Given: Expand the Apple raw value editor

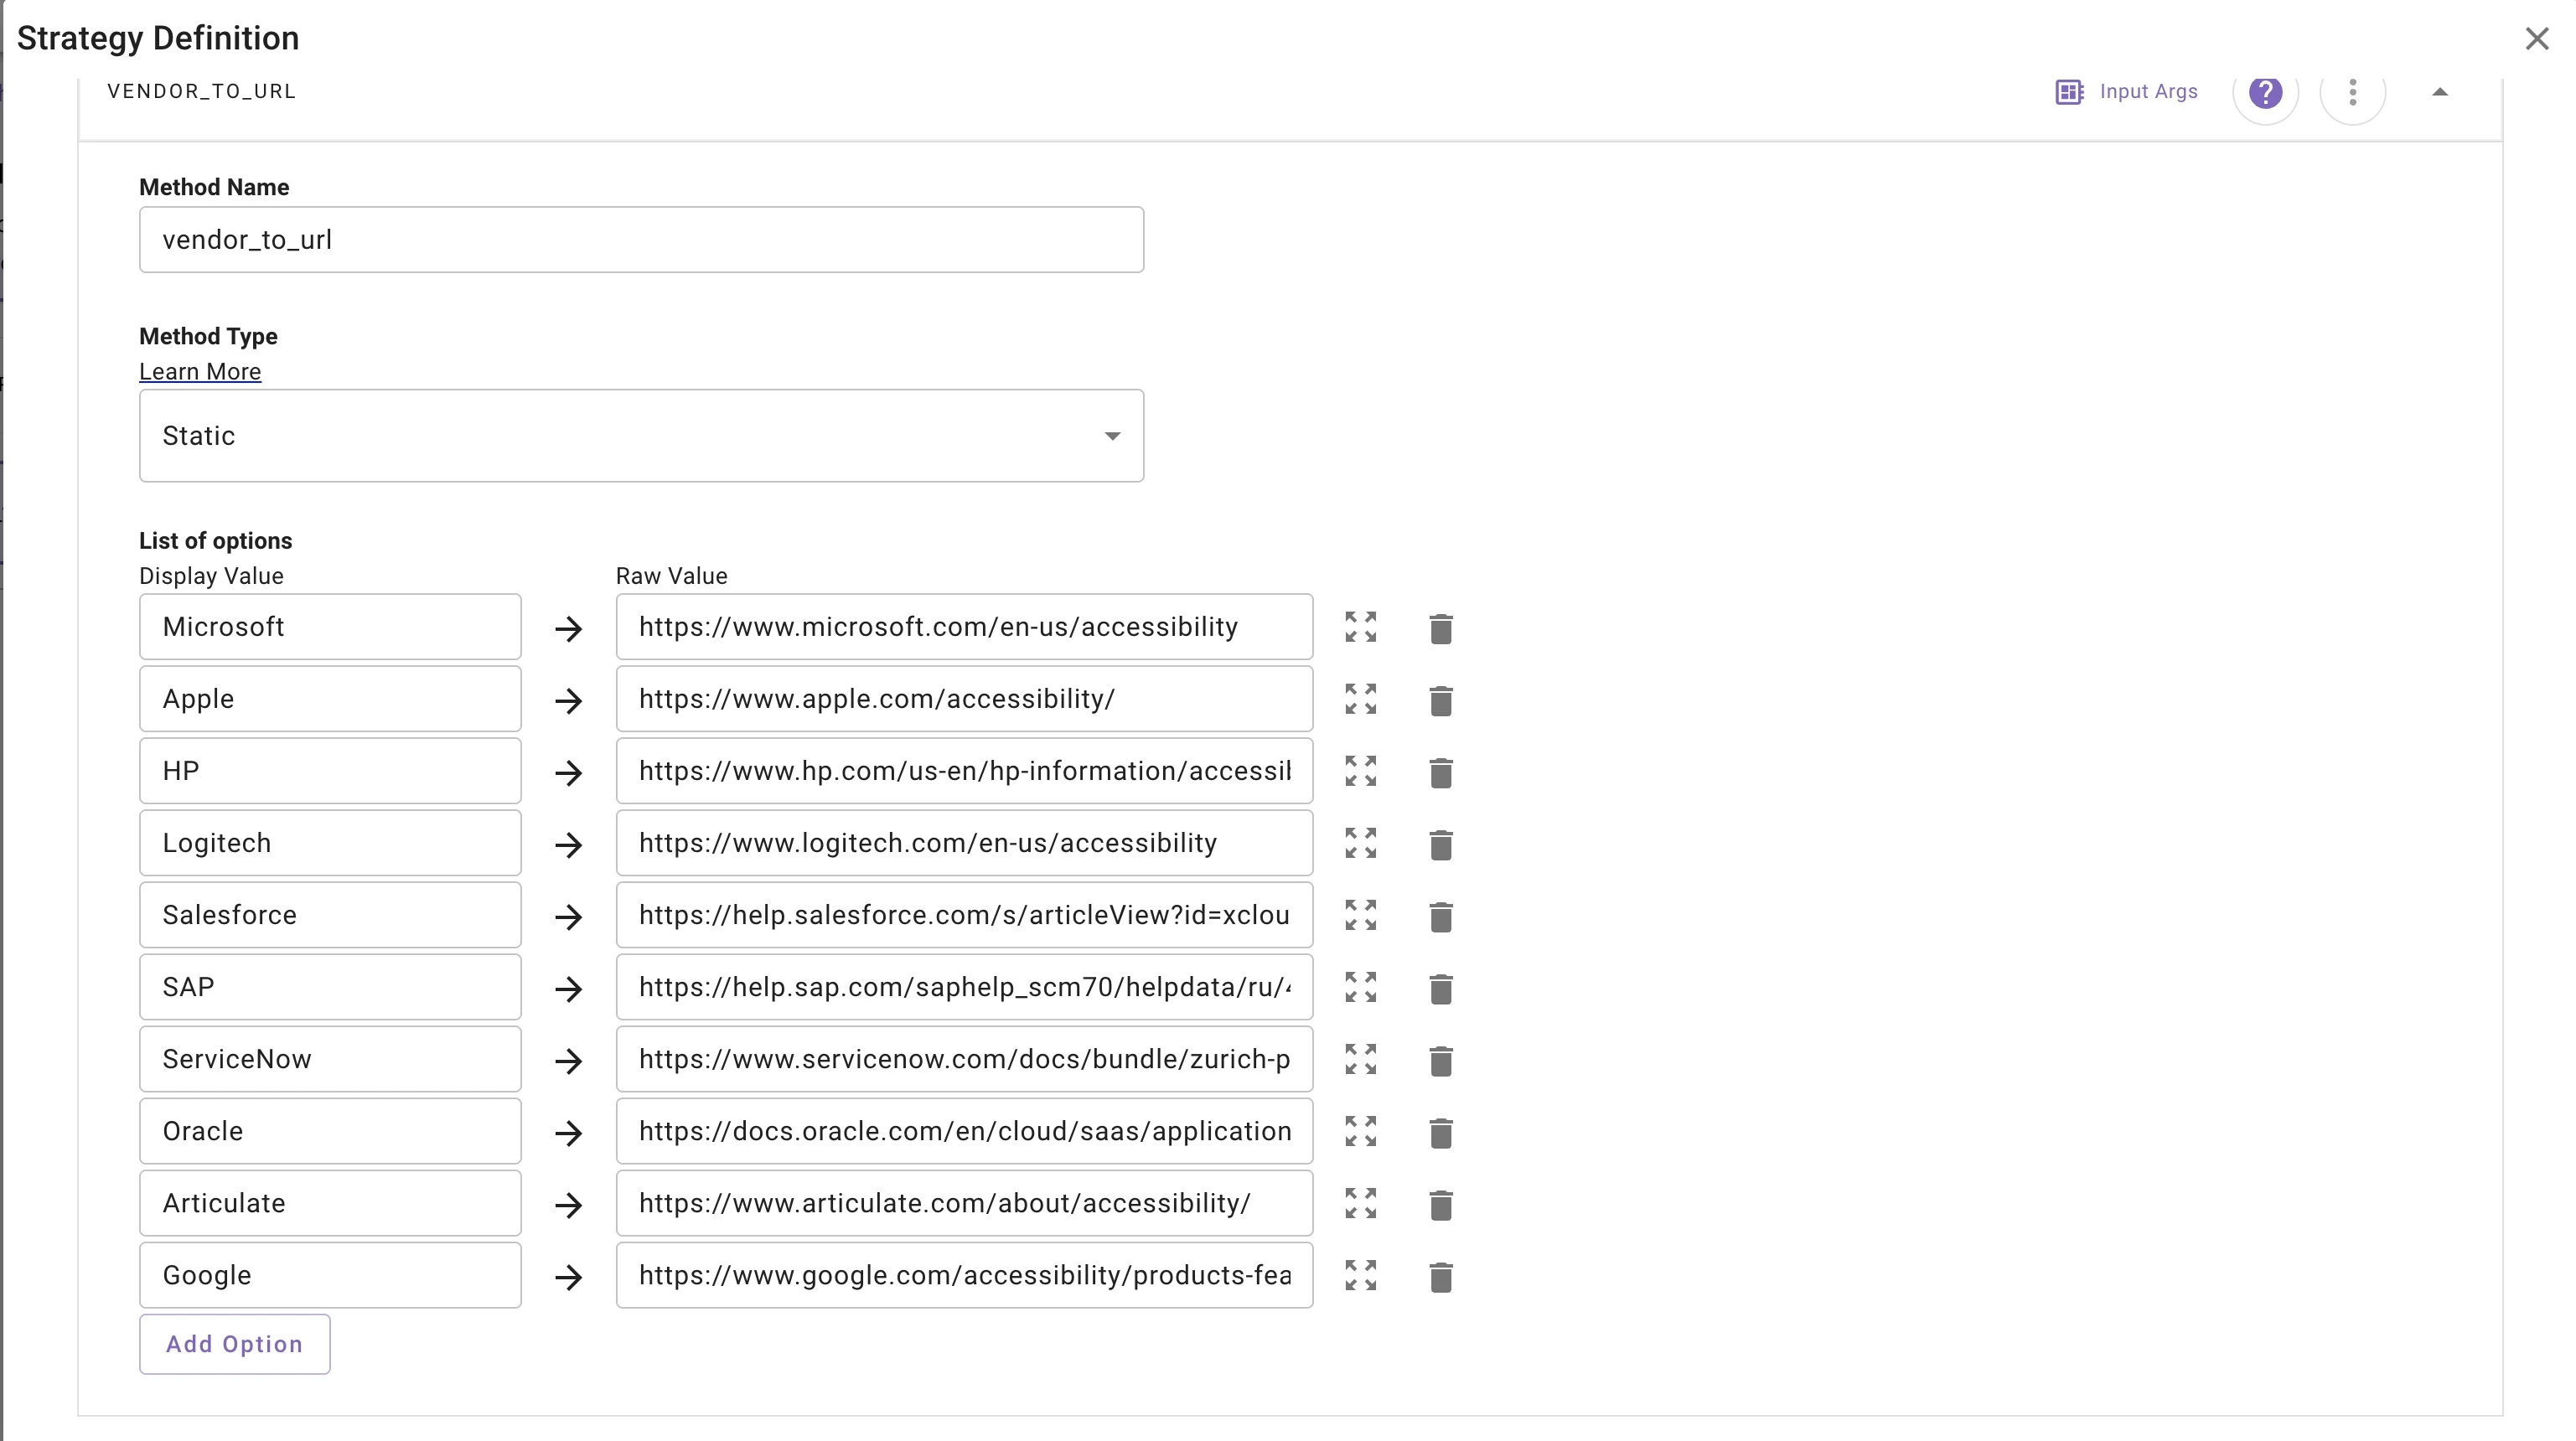Looking at the screenshot, I should (1360, 699).
